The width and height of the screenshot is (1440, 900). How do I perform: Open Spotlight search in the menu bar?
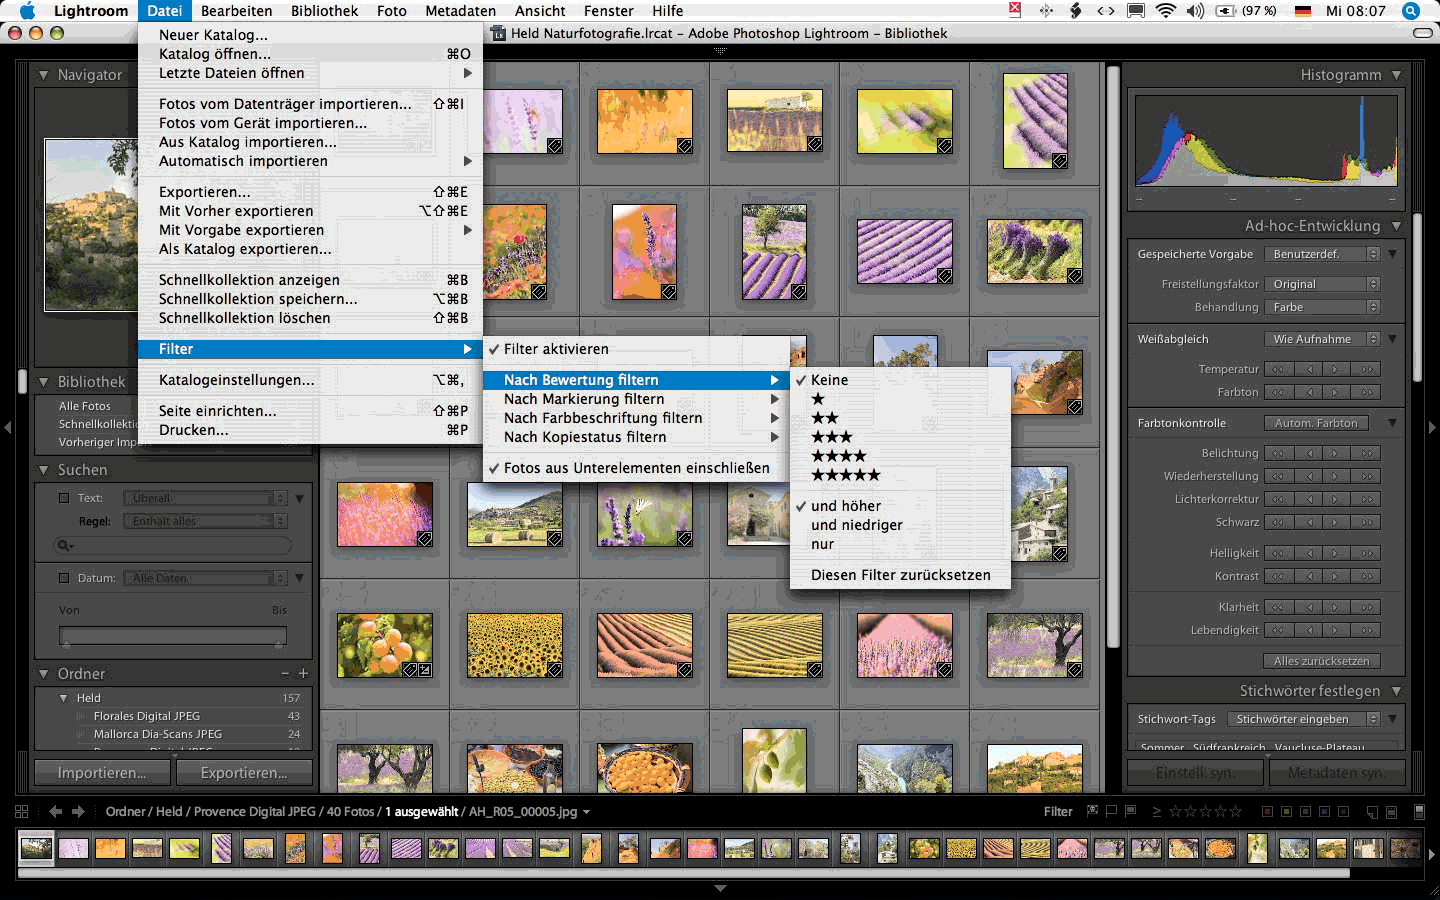point(1411,11)
